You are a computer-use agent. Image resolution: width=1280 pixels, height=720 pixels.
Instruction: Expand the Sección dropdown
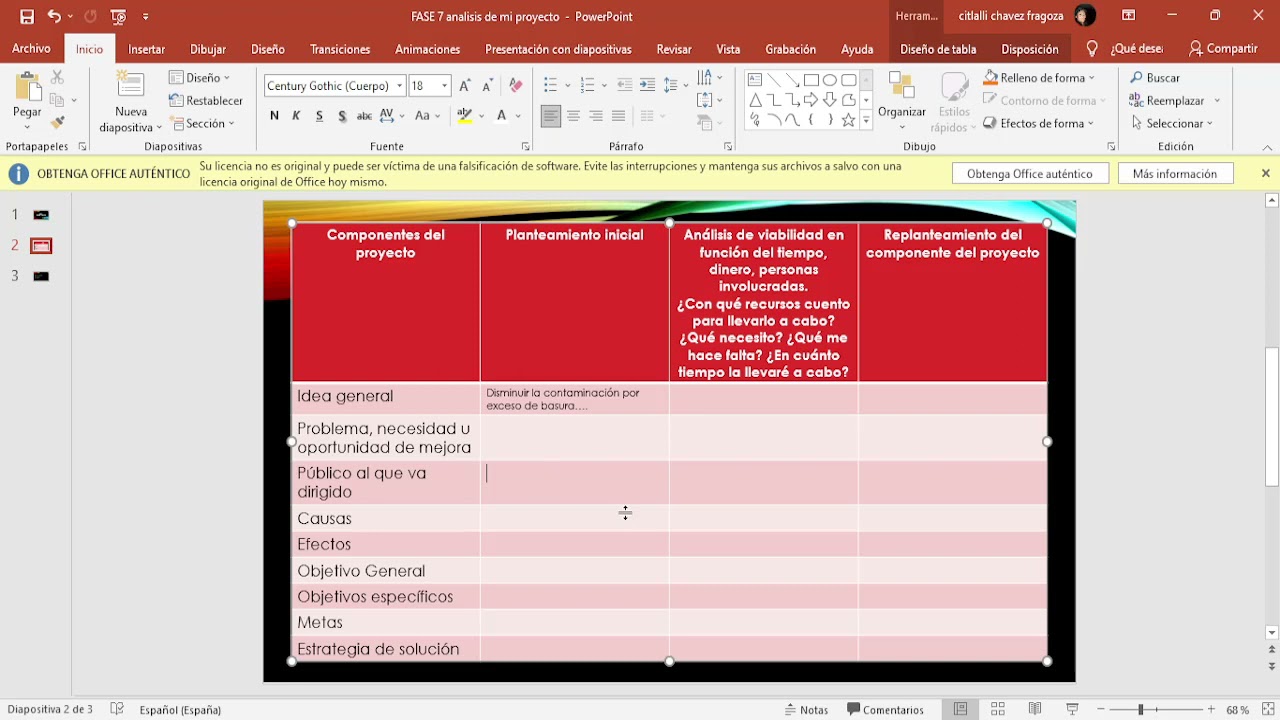coord(203,123)
